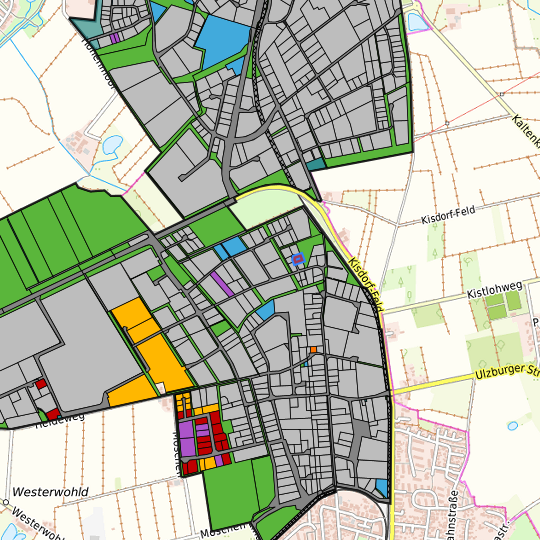Click the Kisdorf-Feld label along the yellow road

tap(365, 284)
